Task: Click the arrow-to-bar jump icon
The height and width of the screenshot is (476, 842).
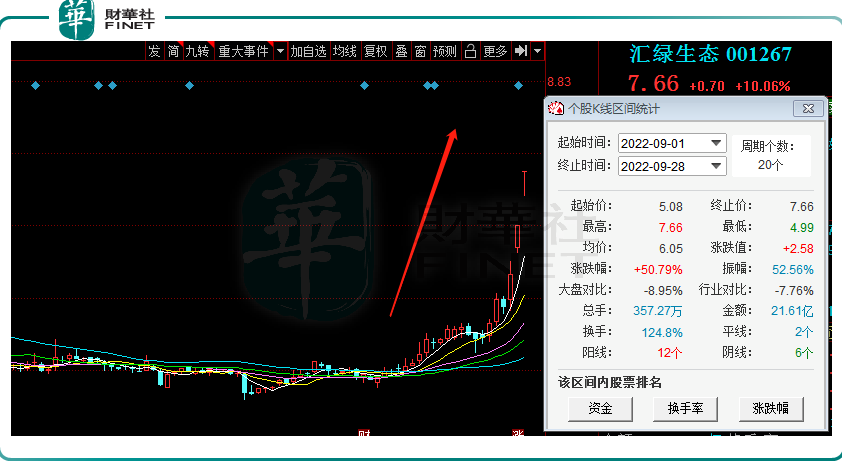Action: 521,51
